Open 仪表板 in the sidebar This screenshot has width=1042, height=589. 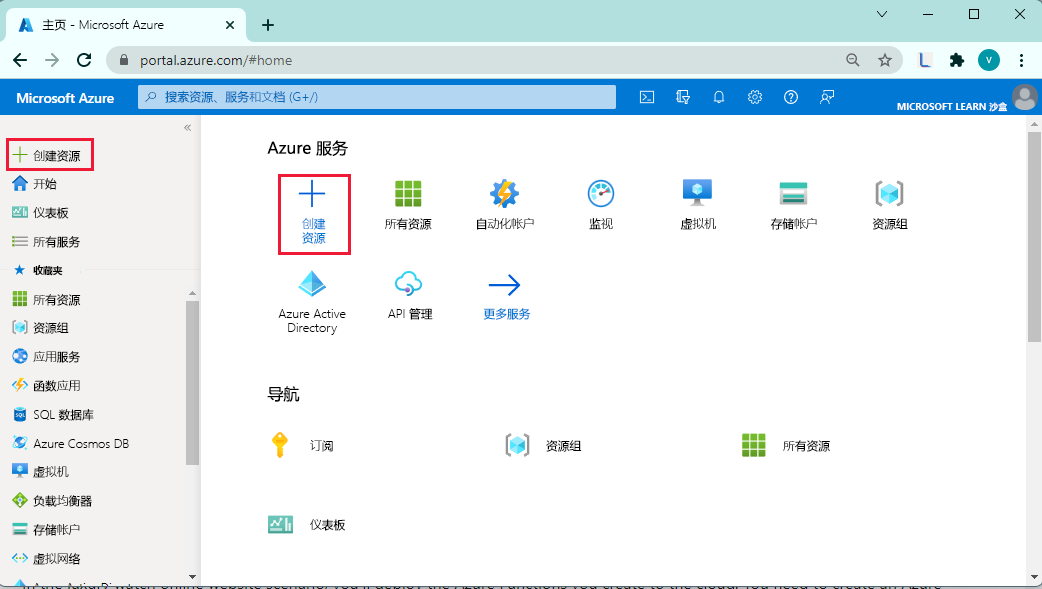pos(41,213)
